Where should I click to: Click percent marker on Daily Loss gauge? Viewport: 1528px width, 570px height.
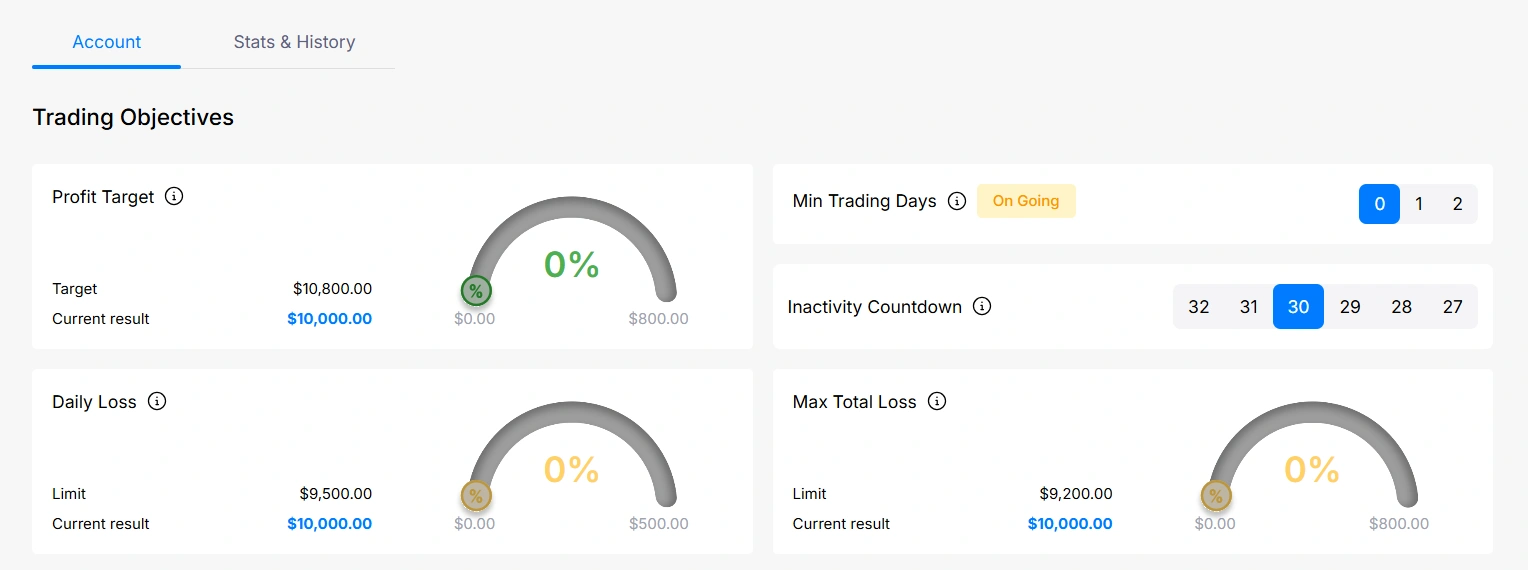[476, 496]
